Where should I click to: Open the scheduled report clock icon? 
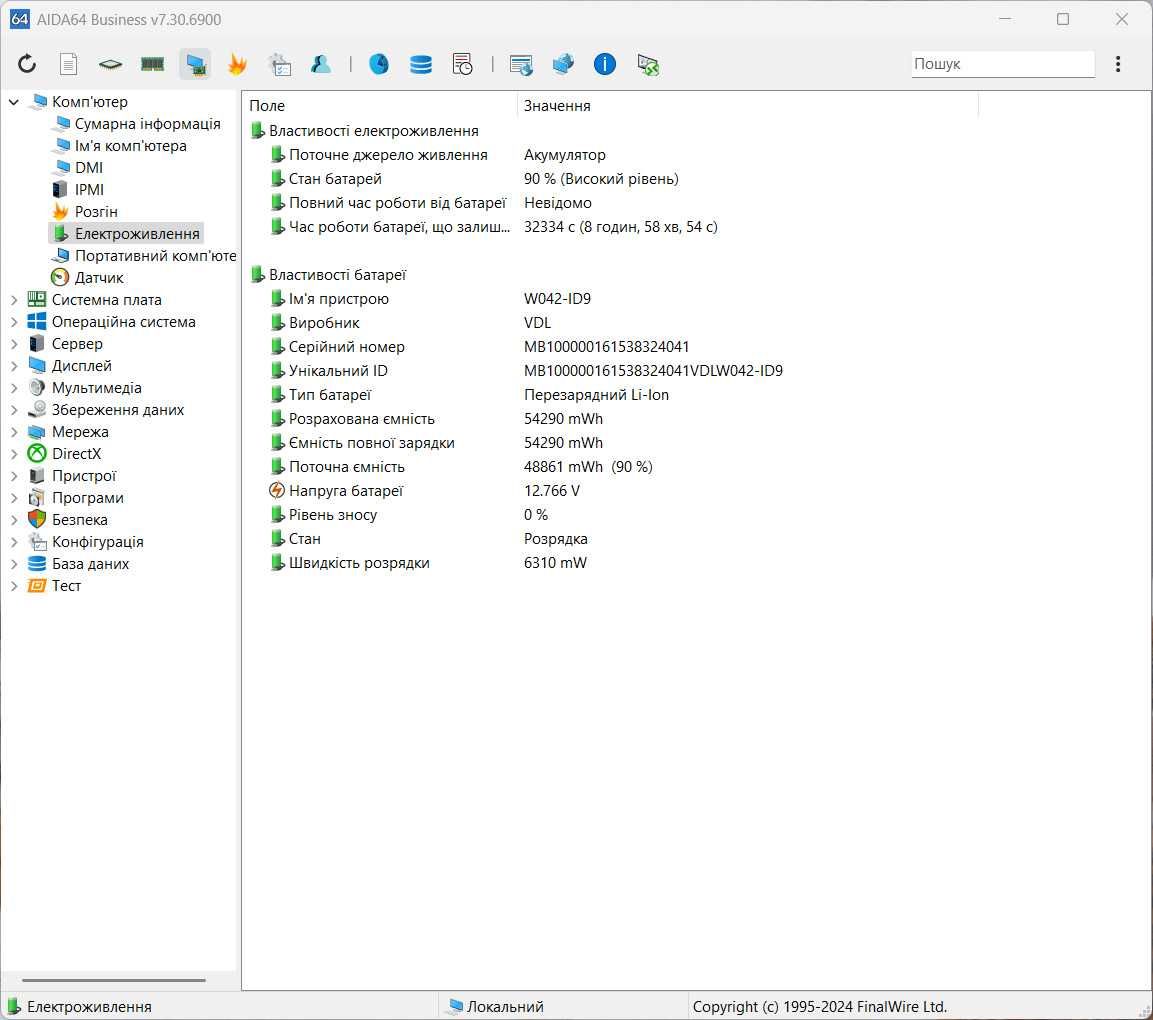point(463,64)
